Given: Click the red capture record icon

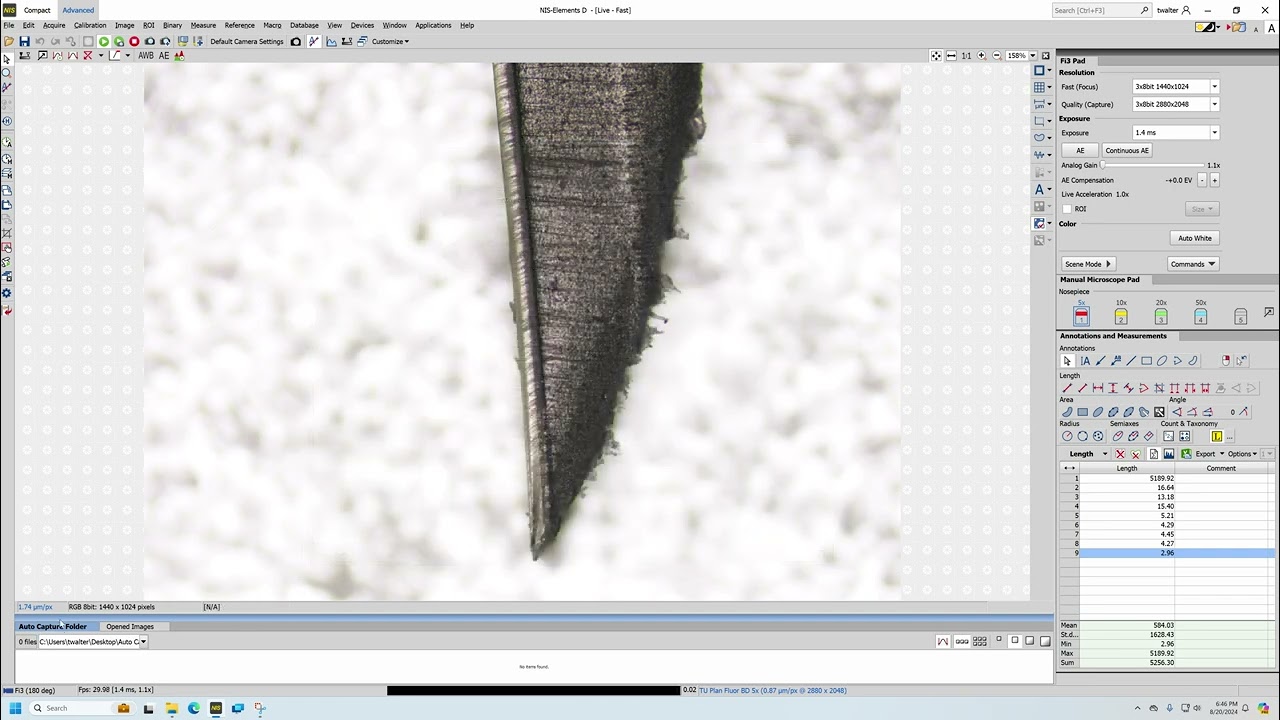Looking at the screenshot, I should (x=134, y=42).
